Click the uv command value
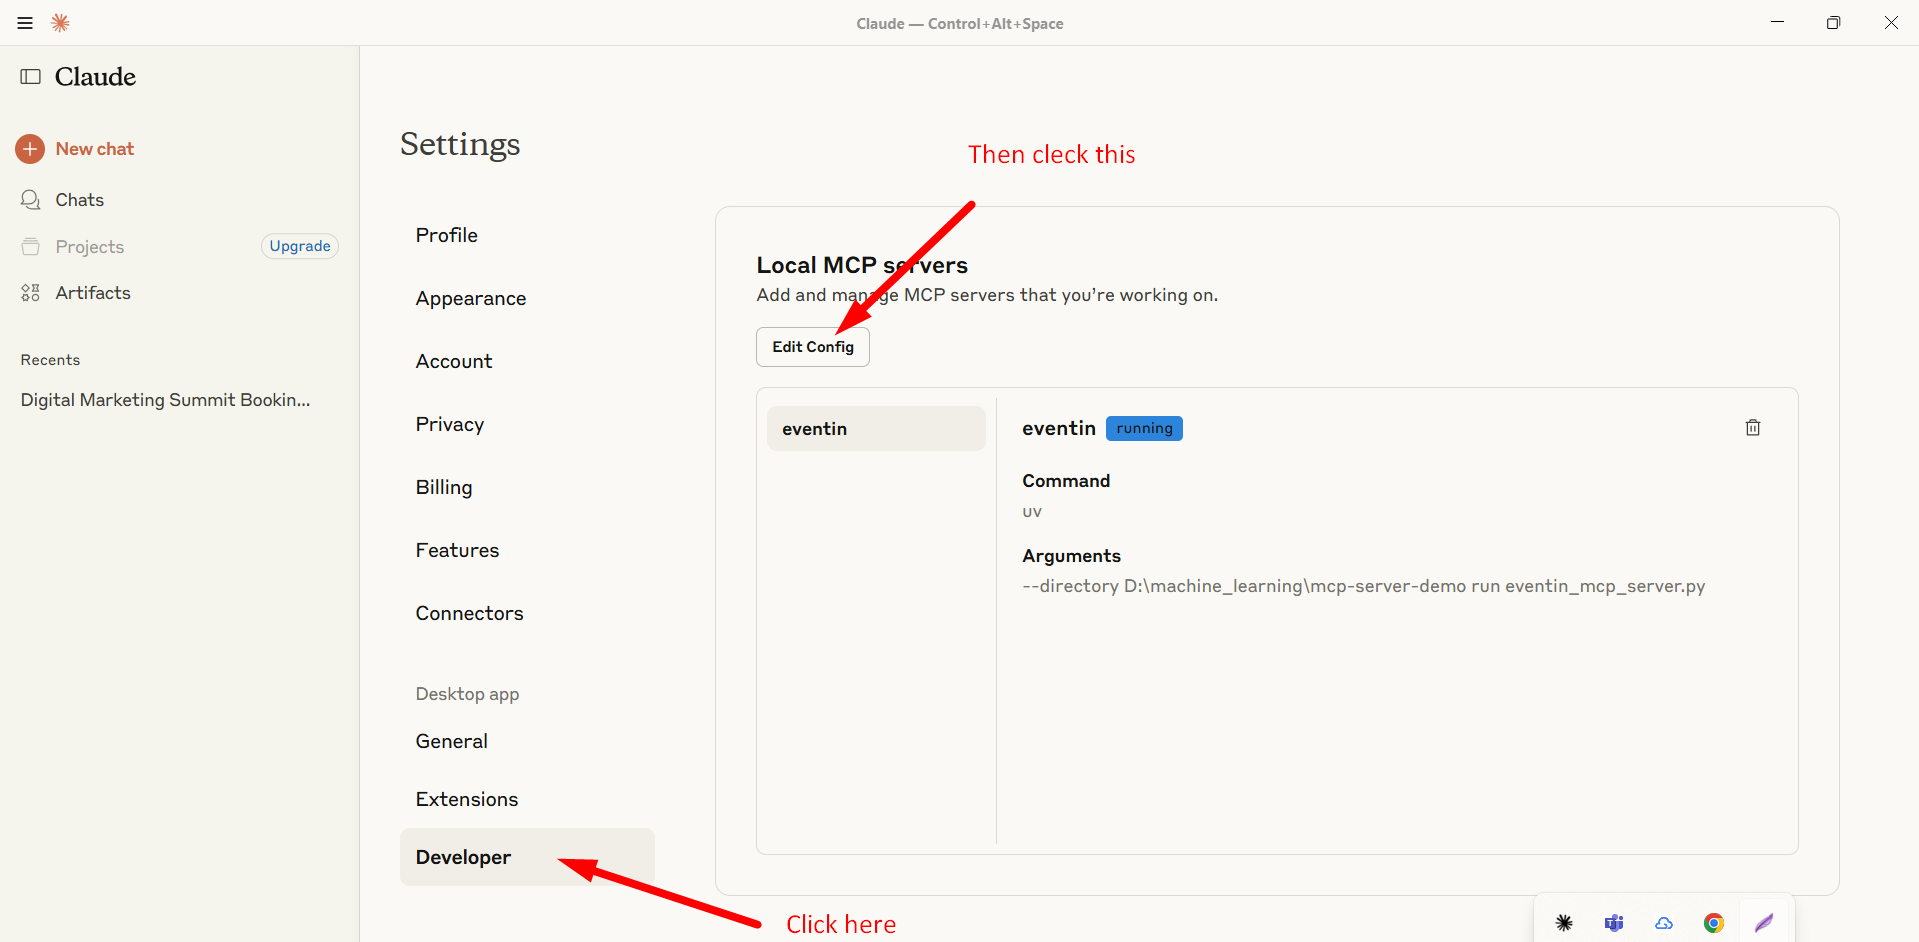 coord(1032,512)
